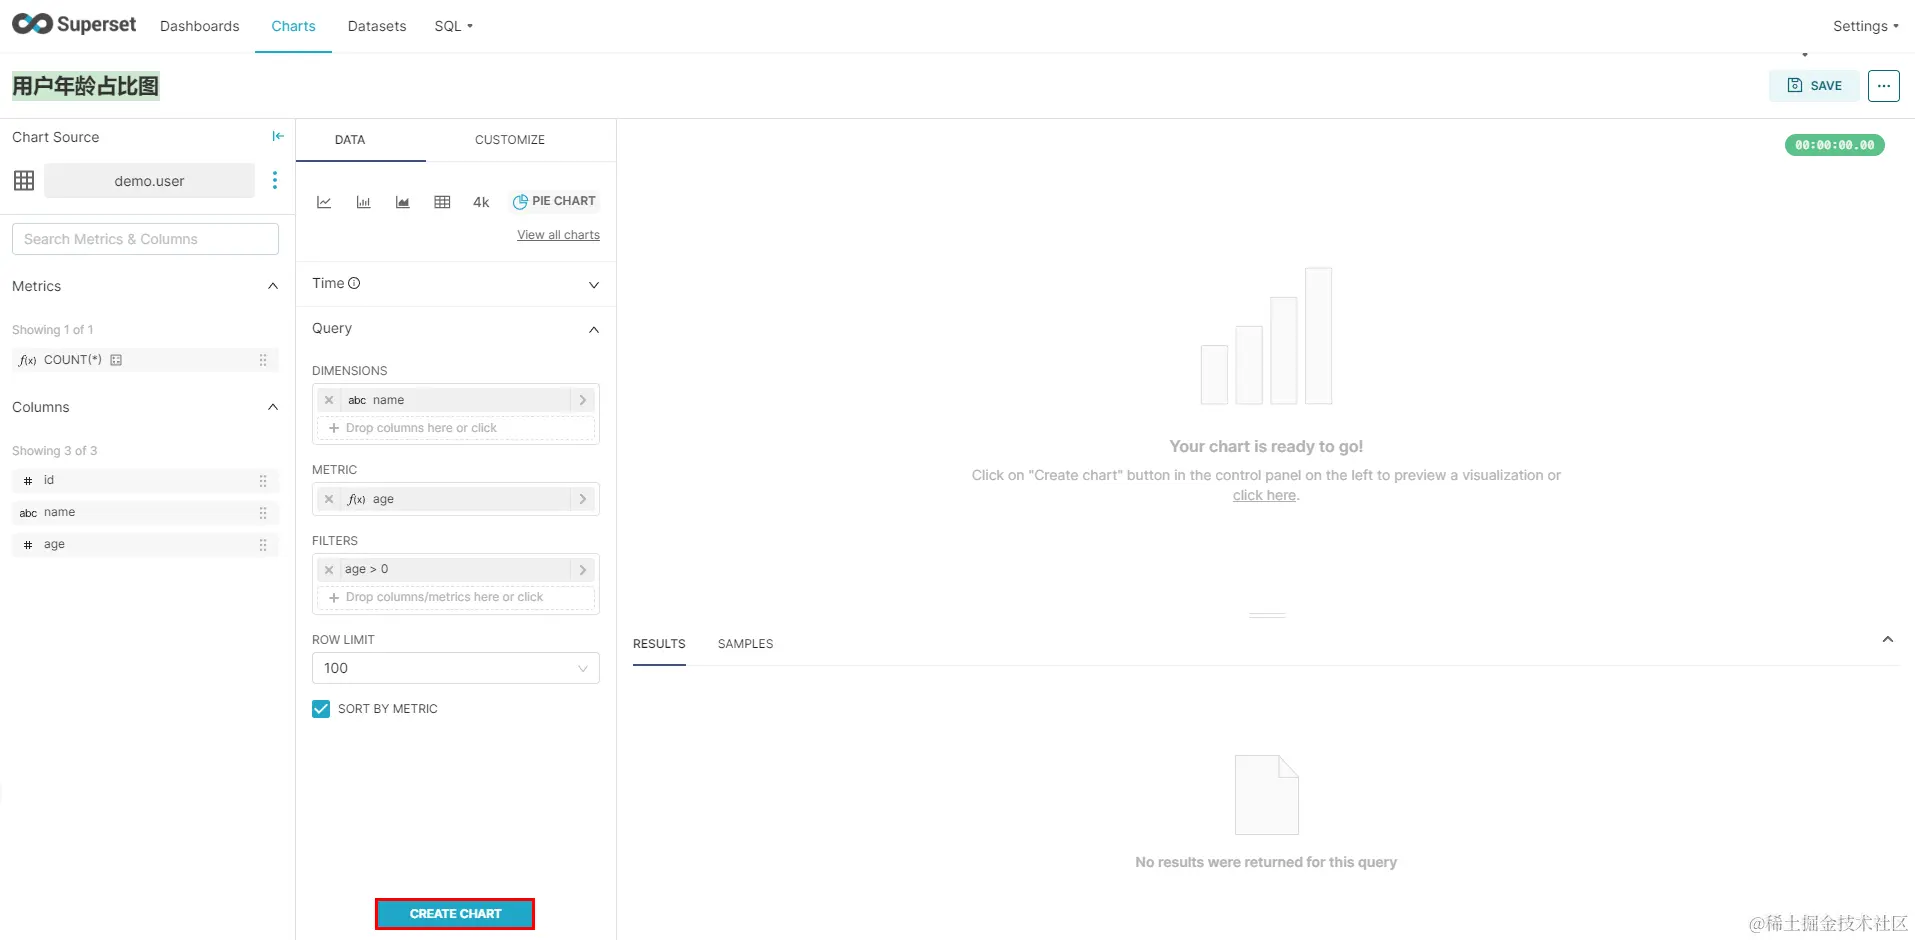The image size is (1915, 940).
Task: Click Drop columns here in Dimensions
Action: click(x=456, y=428)
